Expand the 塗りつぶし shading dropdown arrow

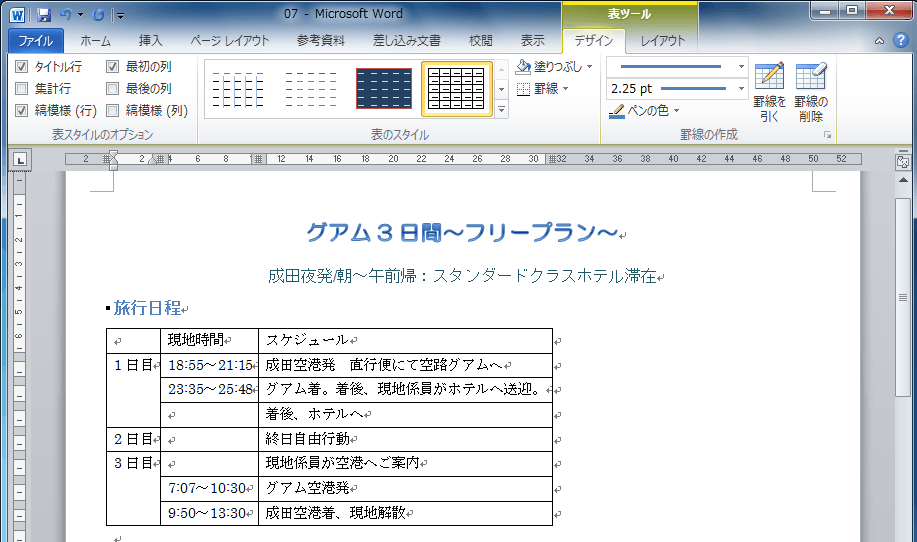tap(590, 67)
